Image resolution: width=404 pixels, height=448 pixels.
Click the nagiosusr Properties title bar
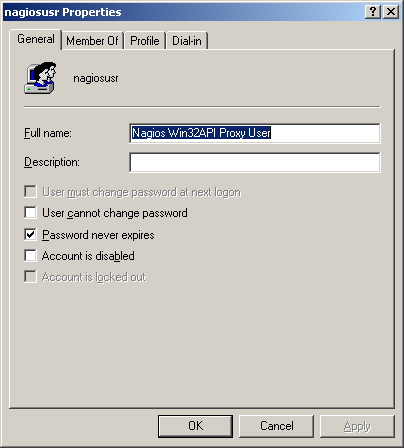coord(183,12)
